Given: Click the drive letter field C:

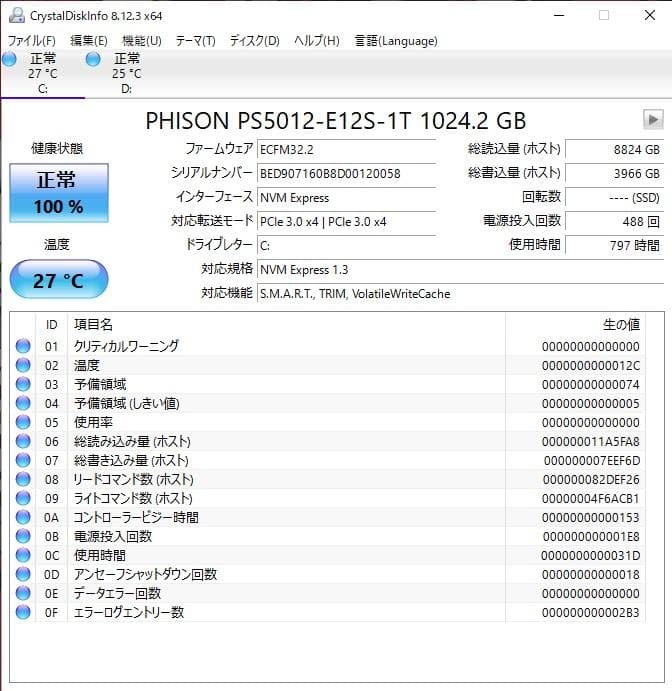Looking at the screenshot, I should [346, 245].
